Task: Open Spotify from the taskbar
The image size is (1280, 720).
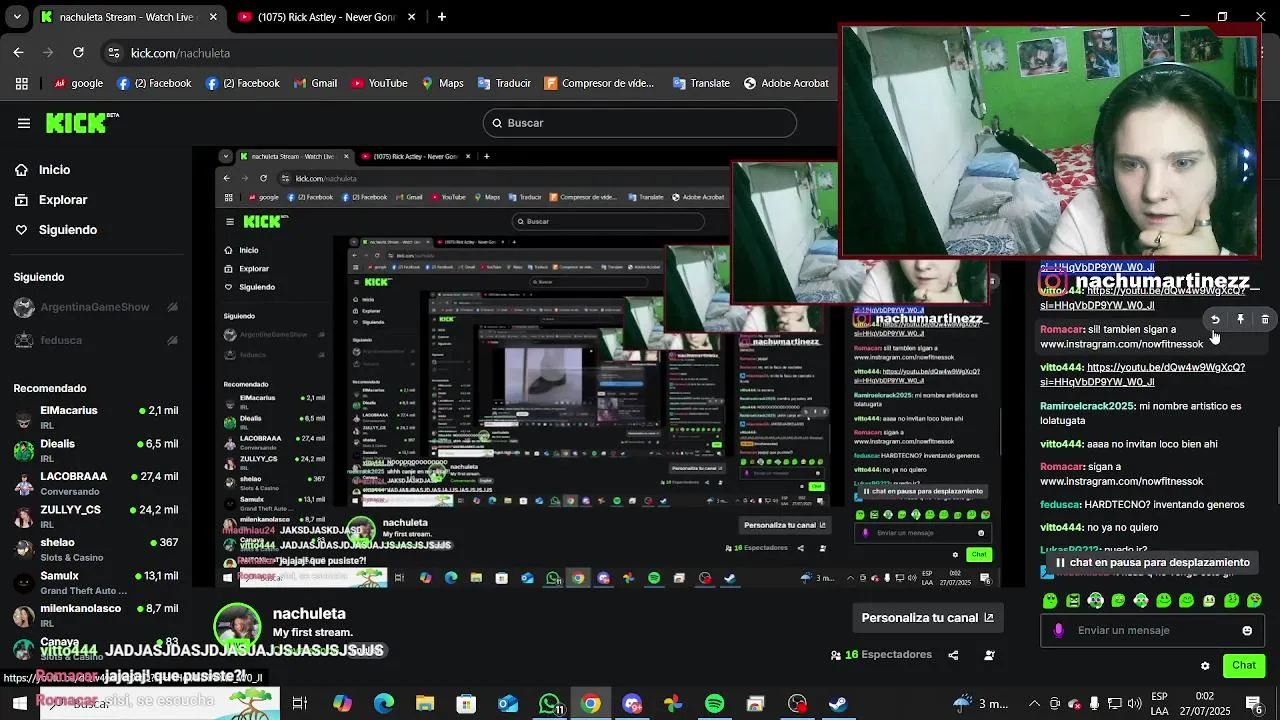Action: tap(714, 704)
